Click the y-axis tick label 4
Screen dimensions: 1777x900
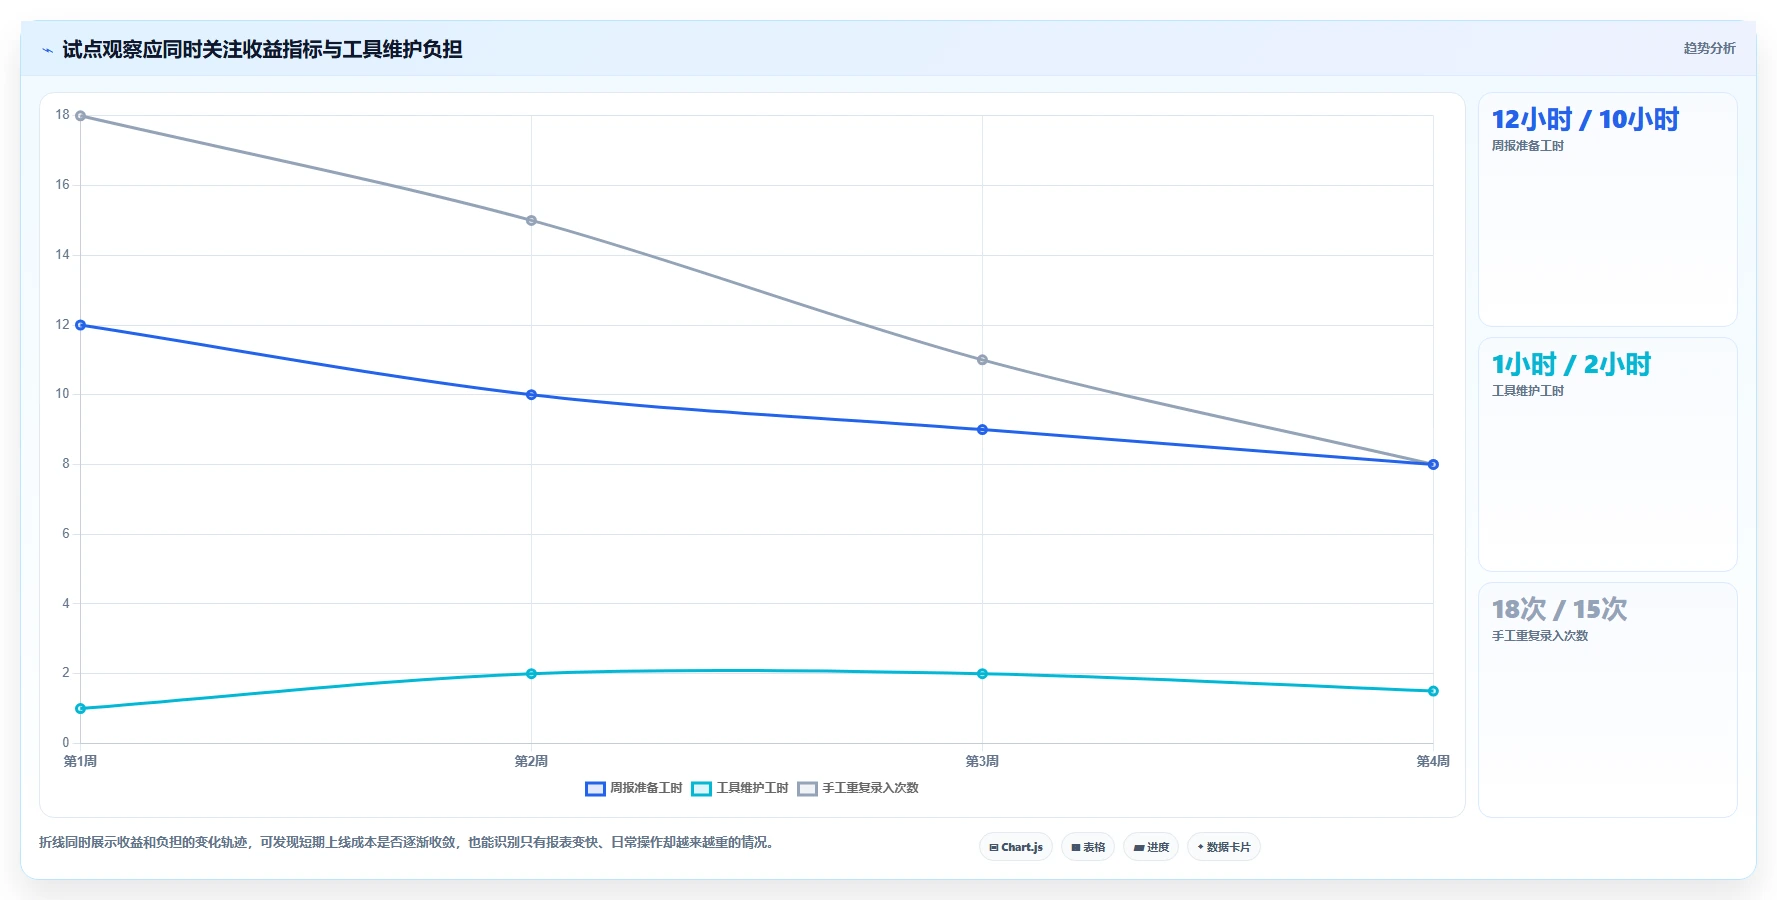click(66, 604)
